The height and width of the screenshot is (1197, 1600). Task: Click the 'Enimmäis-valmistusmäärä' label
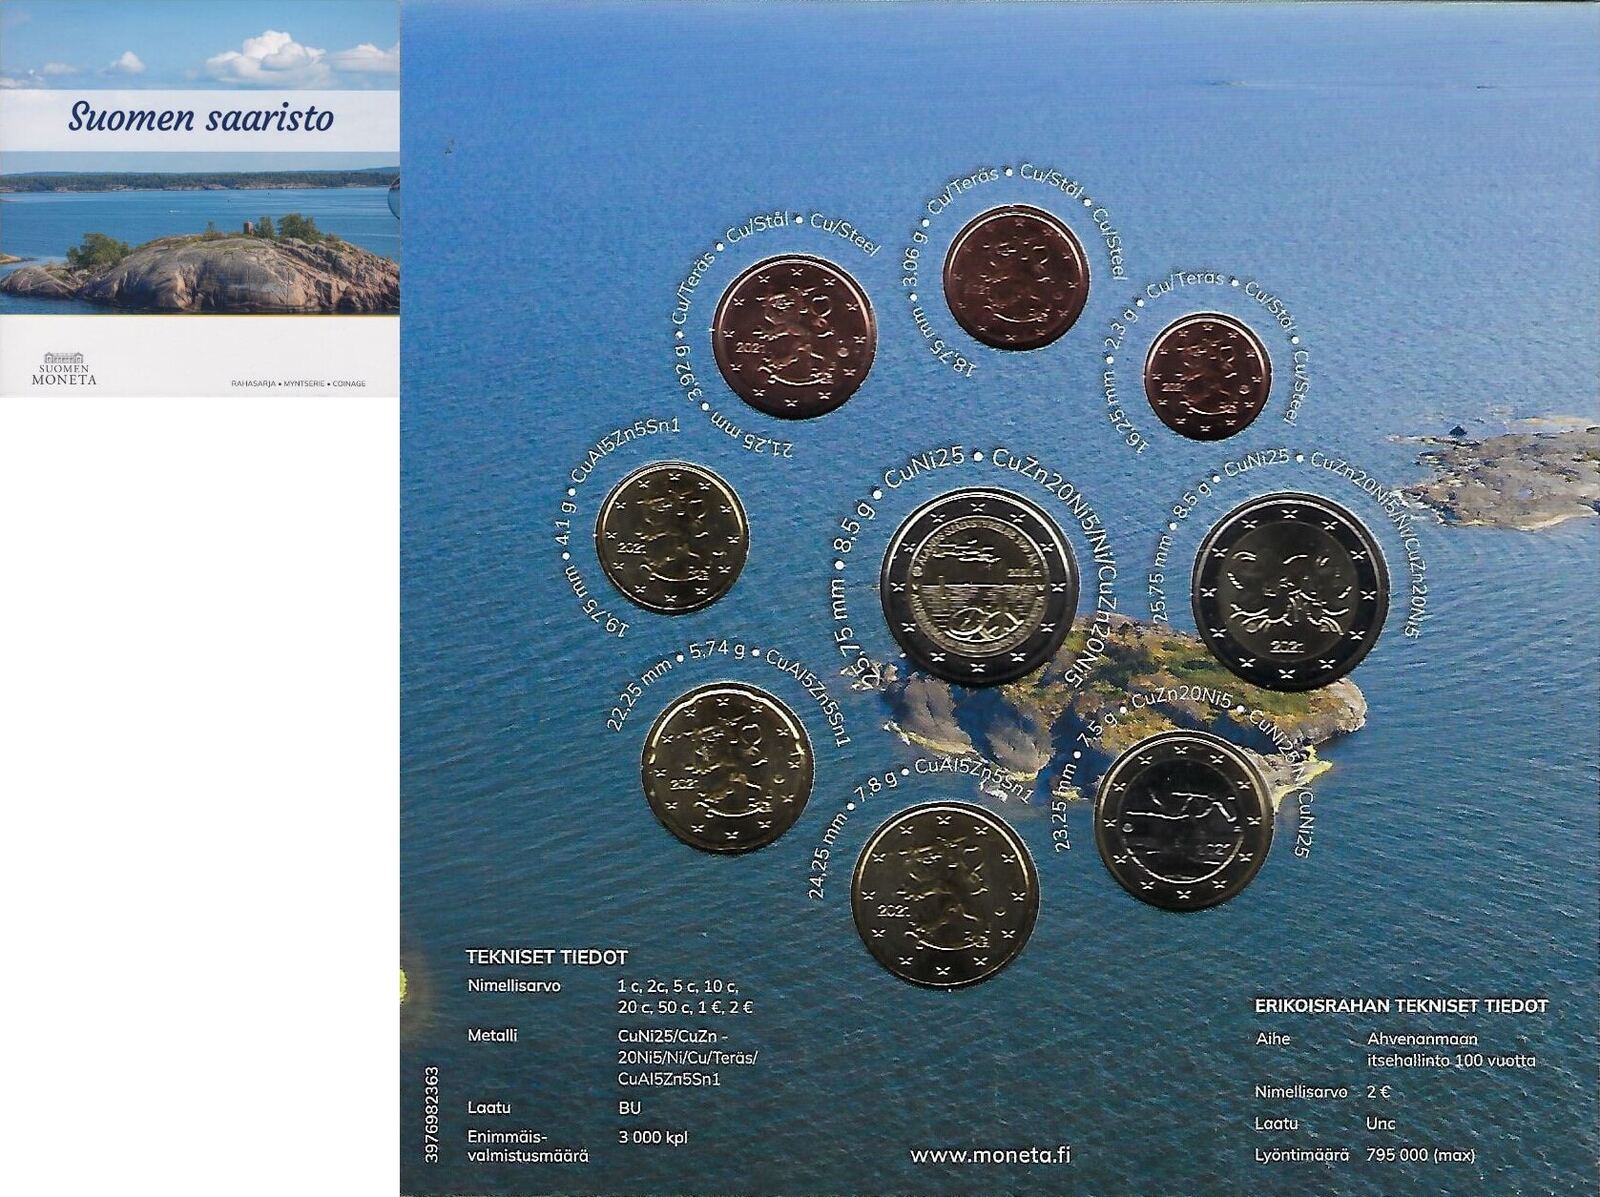tap(528, 1146)
